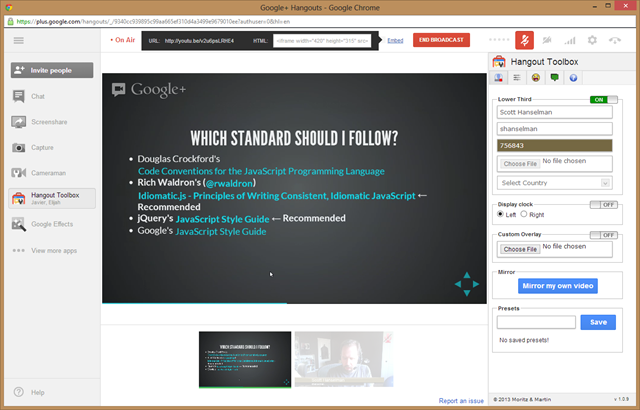Image resolution: width=640 pixels, height=410 pixels.
Task: Click the youtu.be URL text
Action: pos(199,41)
